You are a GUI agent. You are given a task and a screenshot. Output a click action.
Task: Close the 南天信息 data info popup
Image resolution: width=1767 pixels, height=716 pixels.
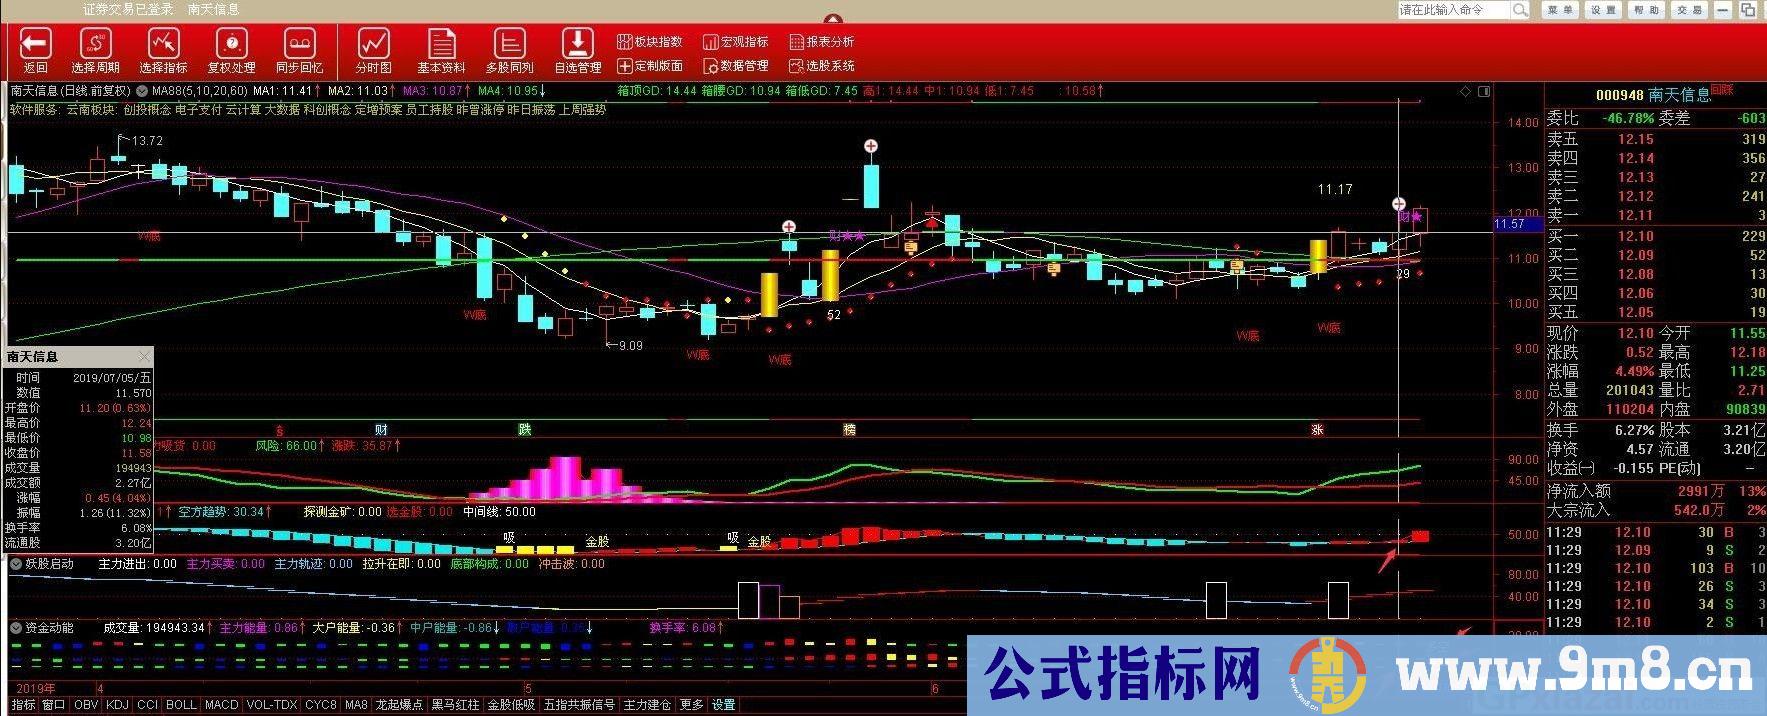145,356
